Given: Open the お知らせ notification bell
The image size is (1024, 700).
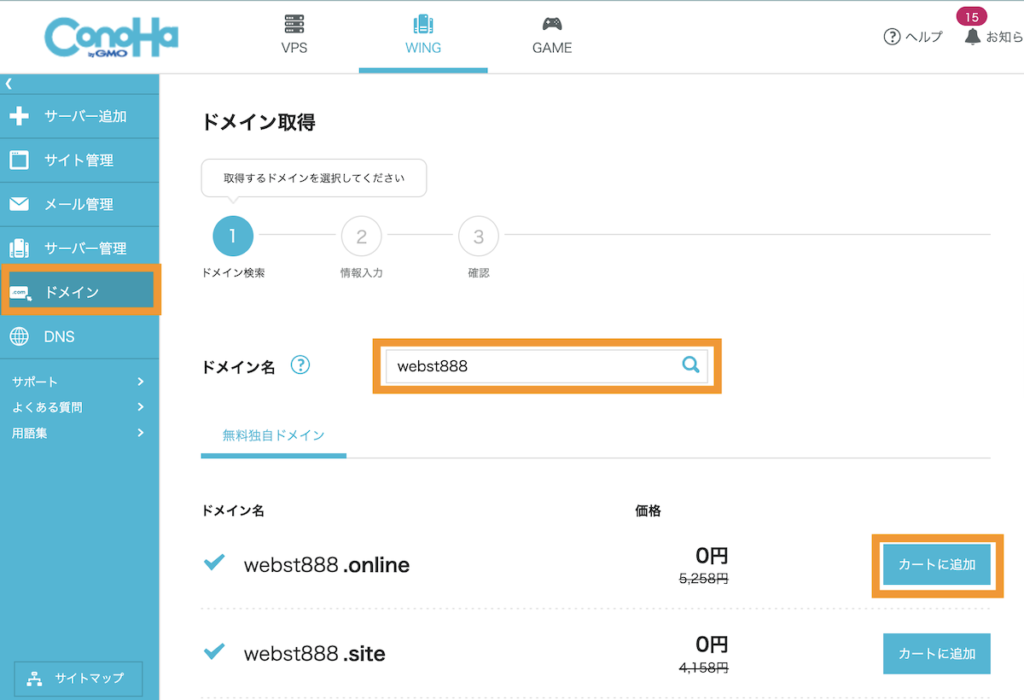Looking at the screenshot, I should tap(971, 36).
